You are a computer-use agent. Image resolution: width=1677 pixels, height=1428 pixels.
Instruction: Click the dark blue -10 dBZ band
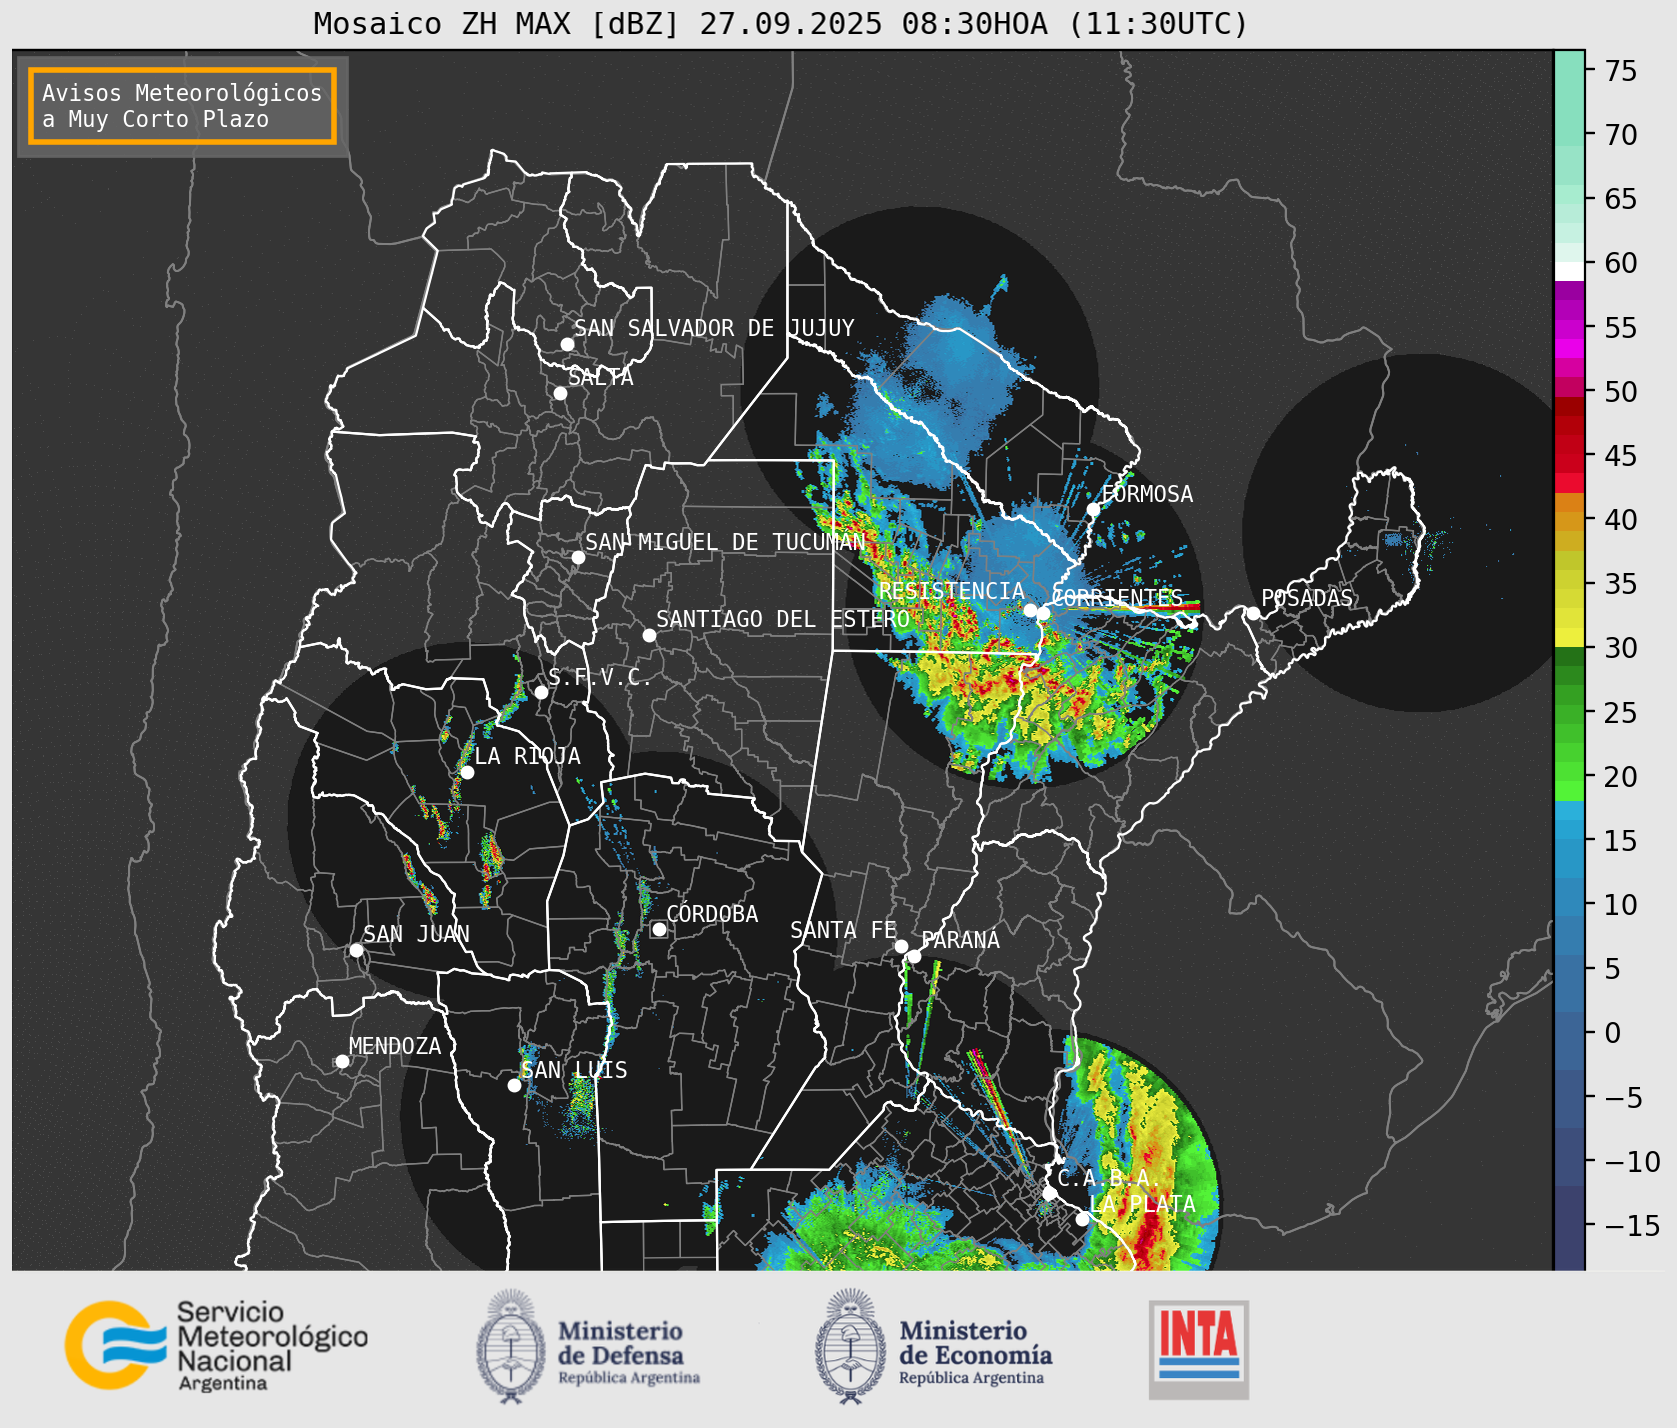1569,1157
